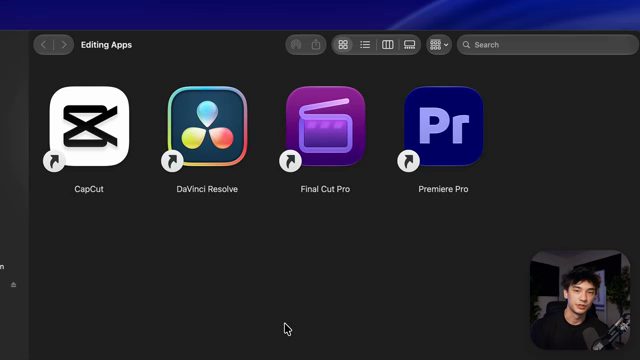Click the Editing Apps window title

[x=106, y=45]
